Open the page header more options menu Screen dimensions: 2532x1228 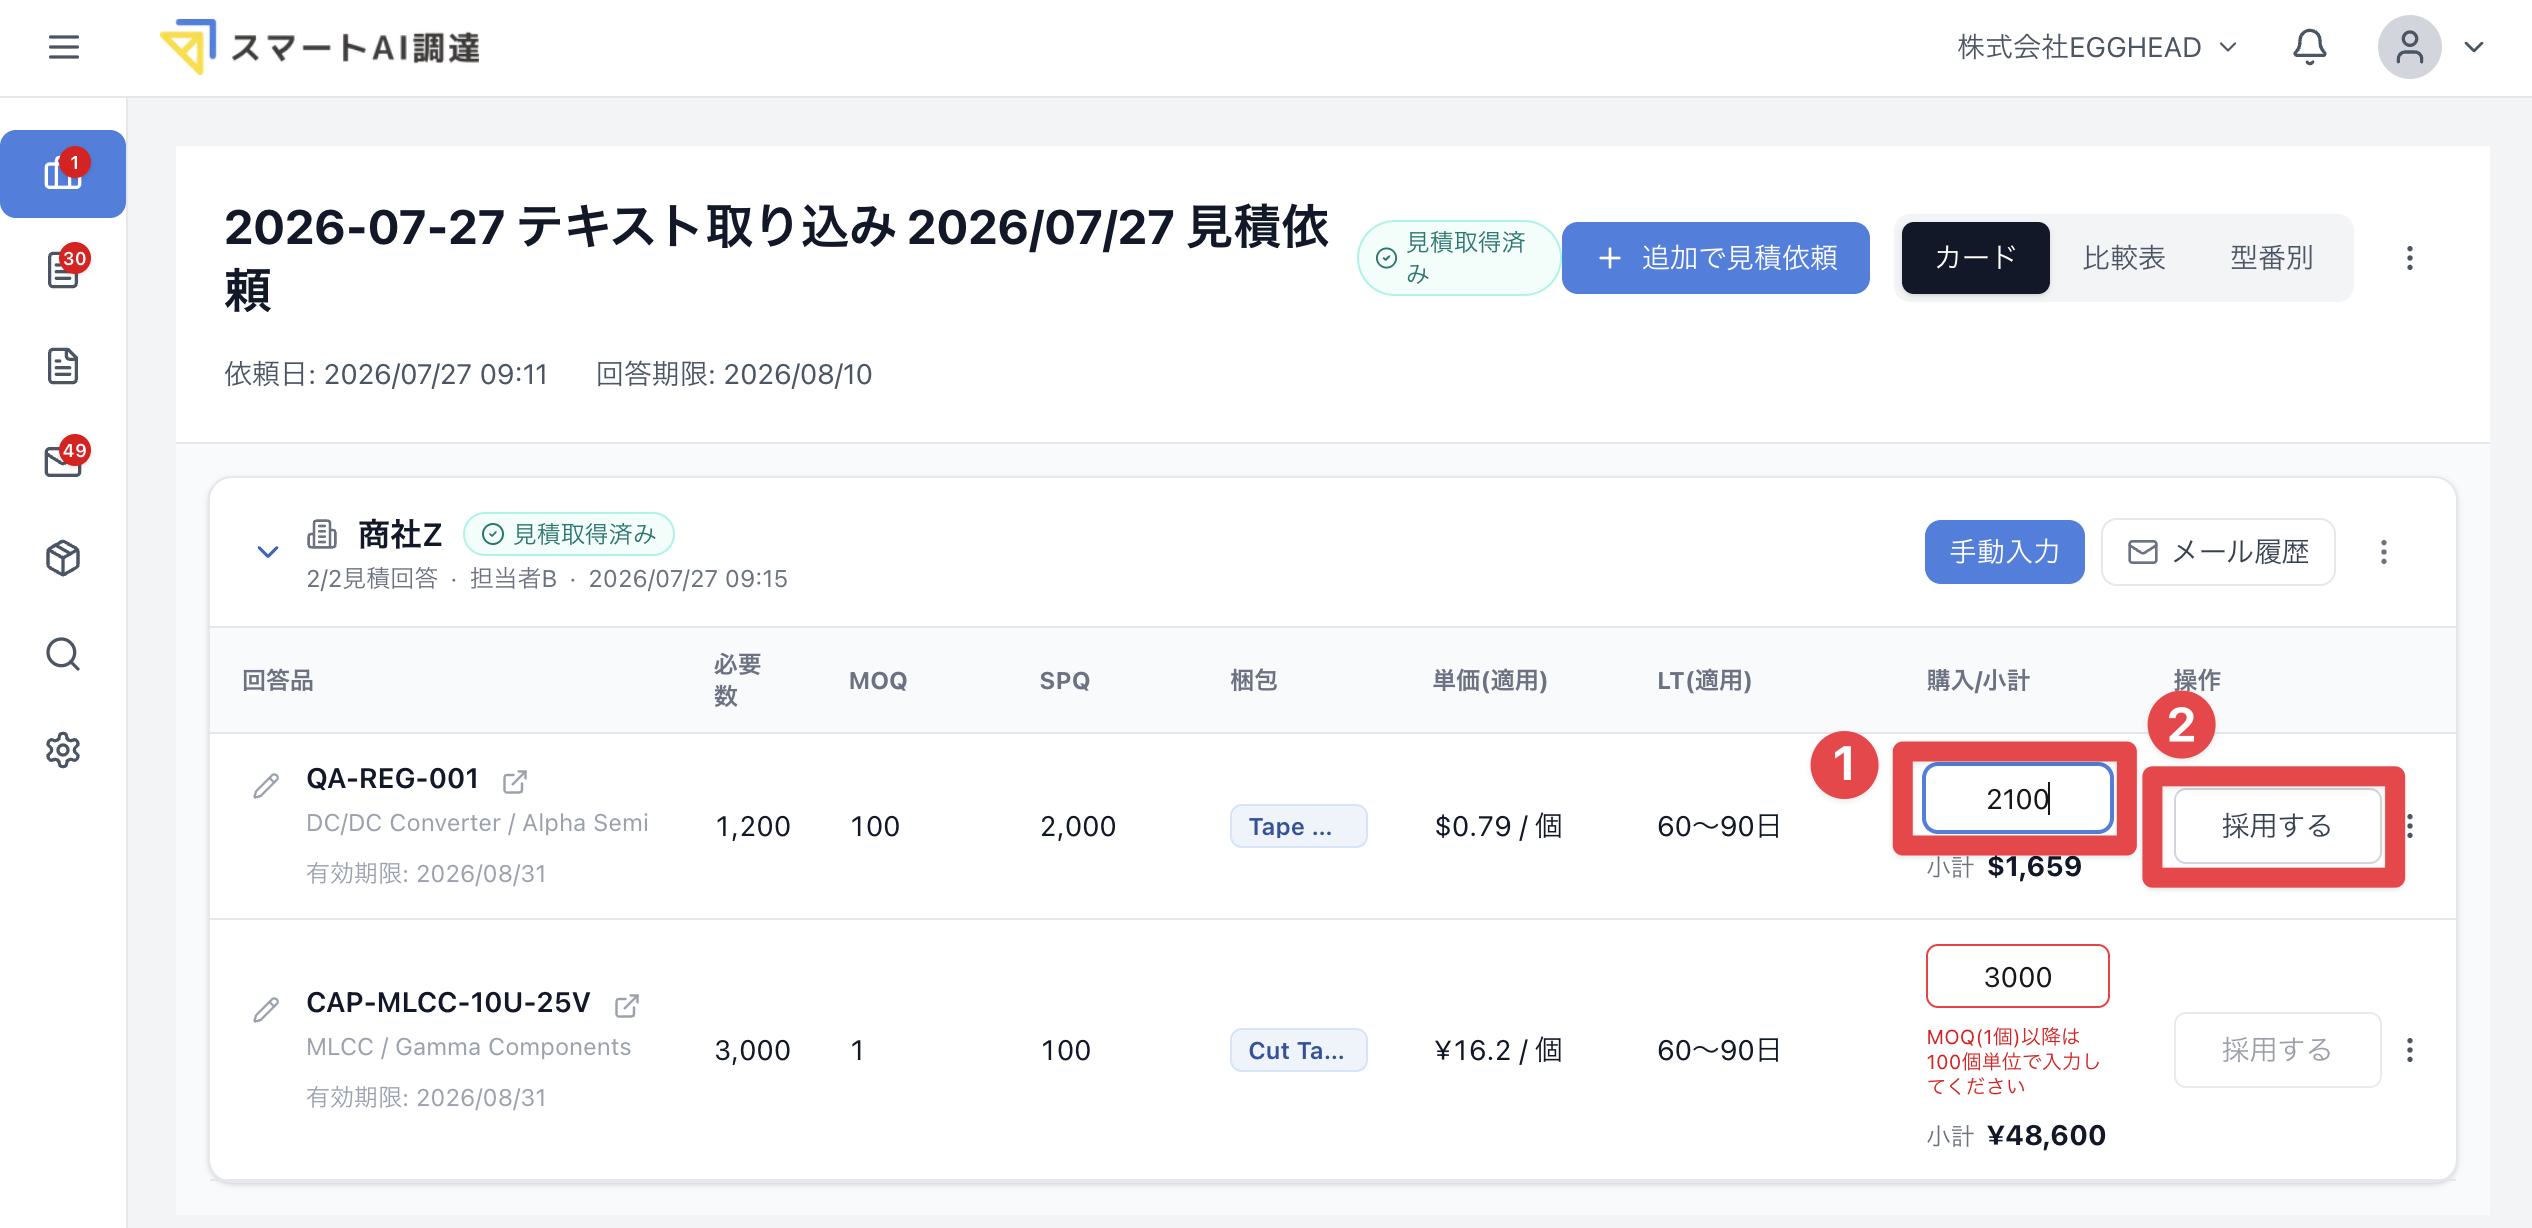point(2410,258)
